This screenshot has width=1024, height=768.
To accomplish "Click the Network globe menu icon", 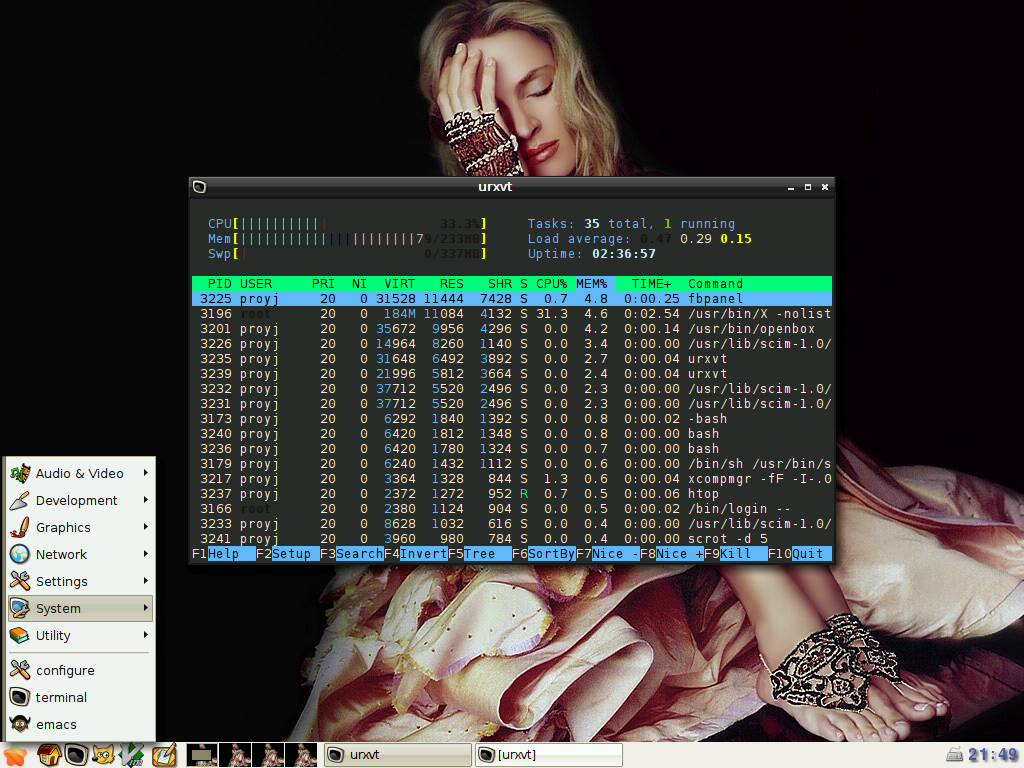I will (x=20, y=554).
